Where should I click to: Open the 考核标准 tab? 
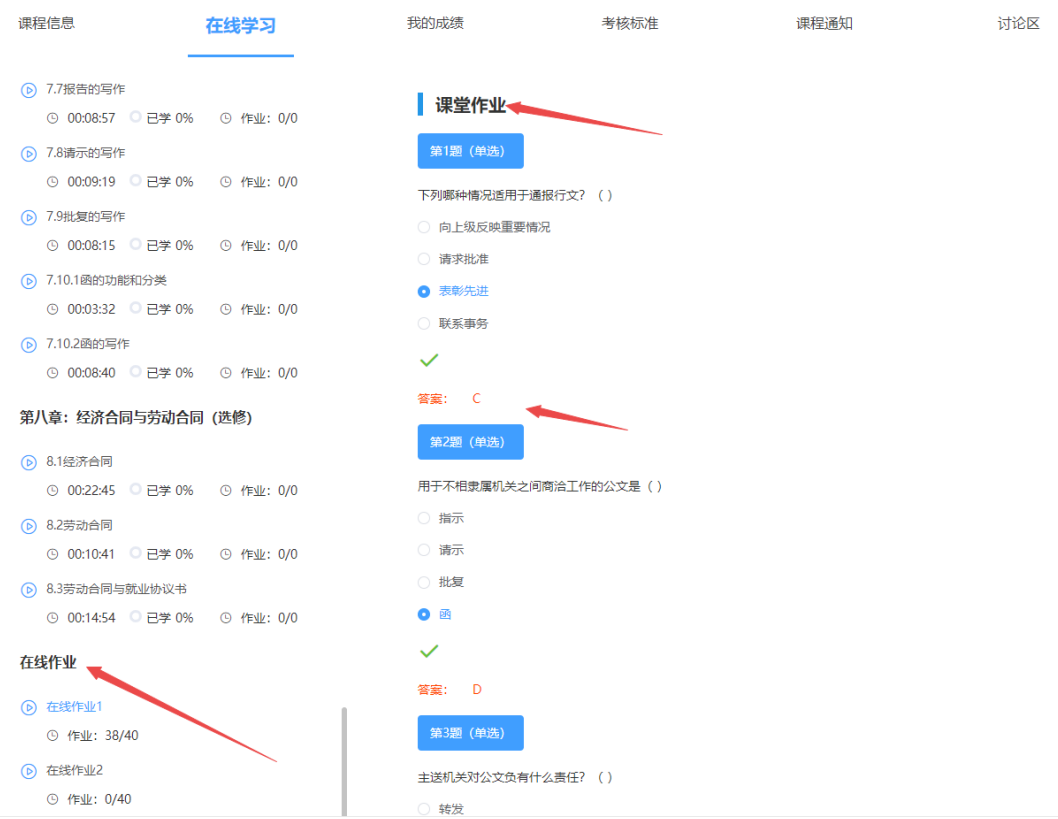coord(630,24)
